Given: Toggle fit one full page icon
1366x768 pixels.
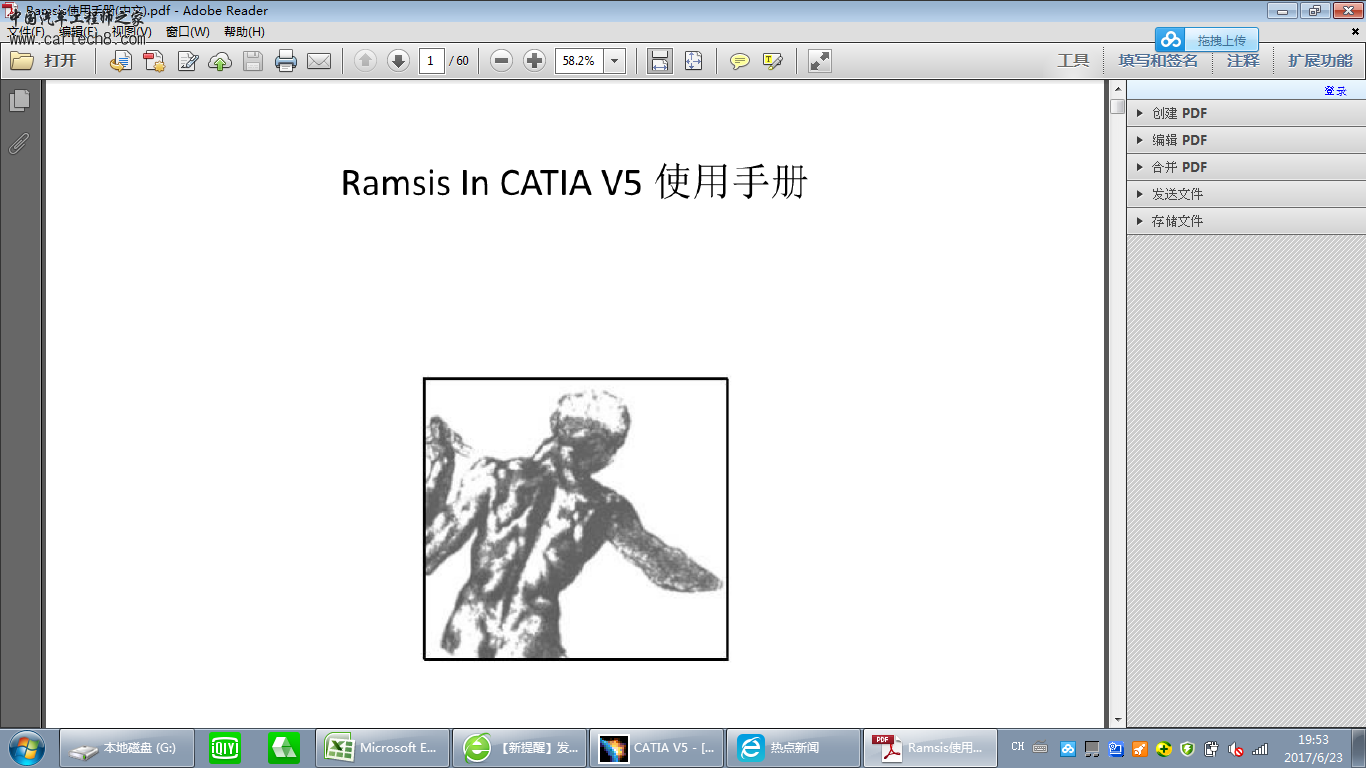Looking at the screenshot, I should 693,61.
